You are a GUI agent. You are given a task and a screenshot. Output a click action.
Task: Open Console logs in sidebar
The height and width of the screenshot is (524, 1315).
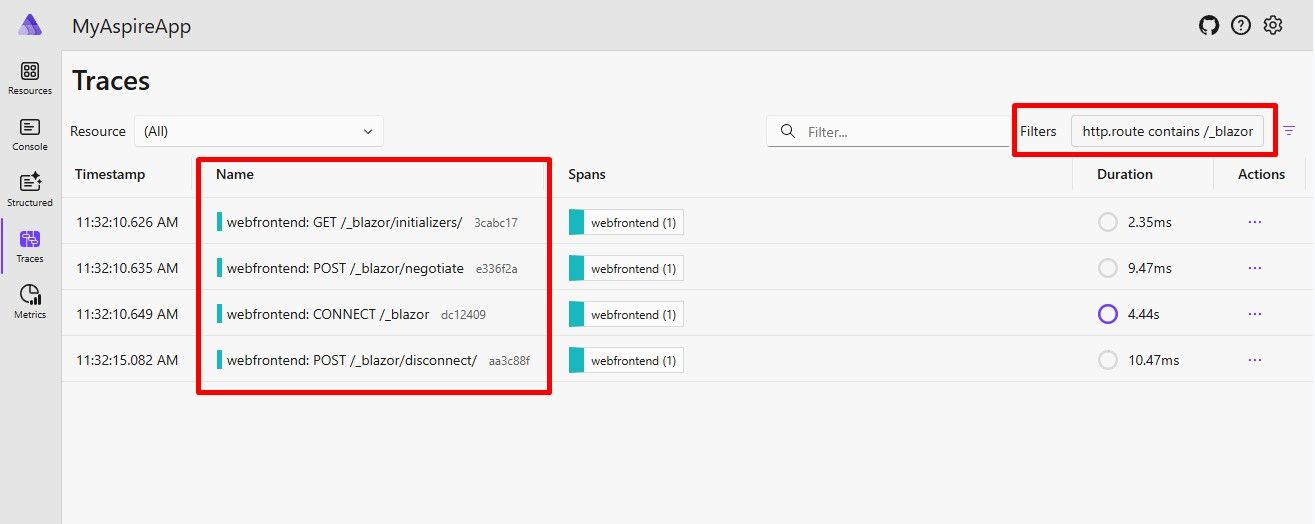click(30, 134)
